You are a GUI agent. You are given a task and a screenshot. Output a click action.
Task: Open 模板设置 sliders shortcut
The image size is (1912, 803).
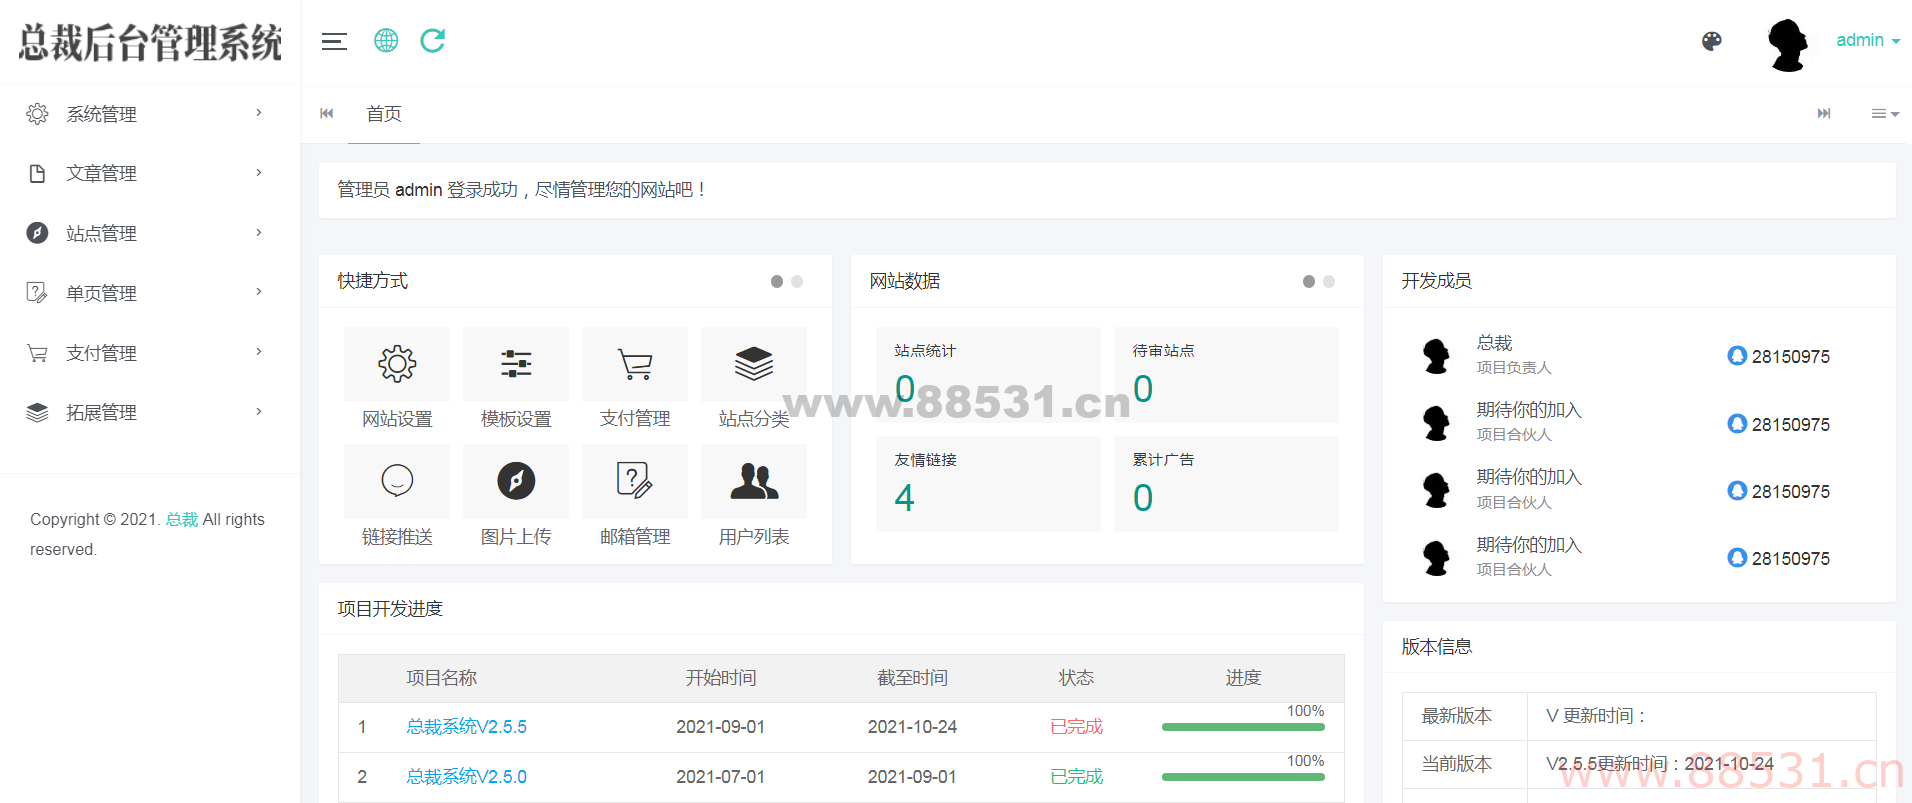pyautogui.click(x=516, y=364)
